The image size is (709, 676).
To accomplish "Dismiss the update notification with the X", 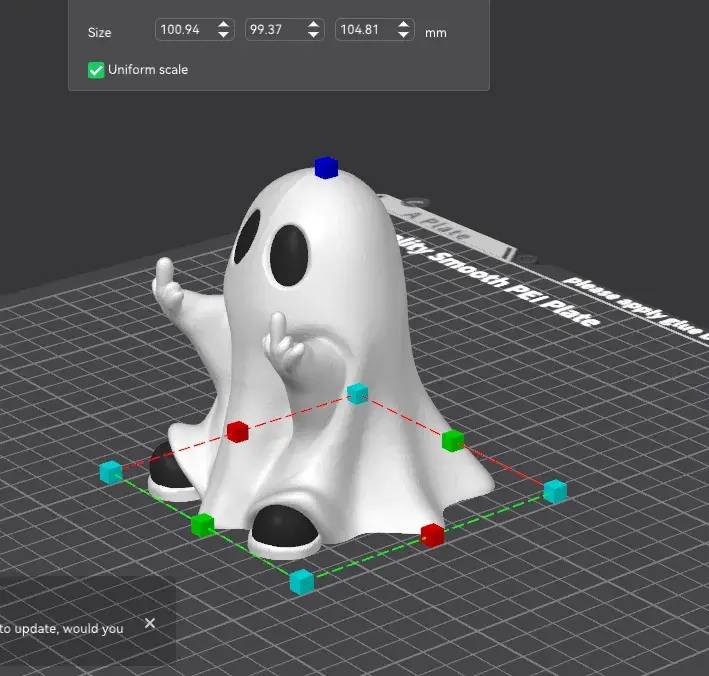I will 150,623.
